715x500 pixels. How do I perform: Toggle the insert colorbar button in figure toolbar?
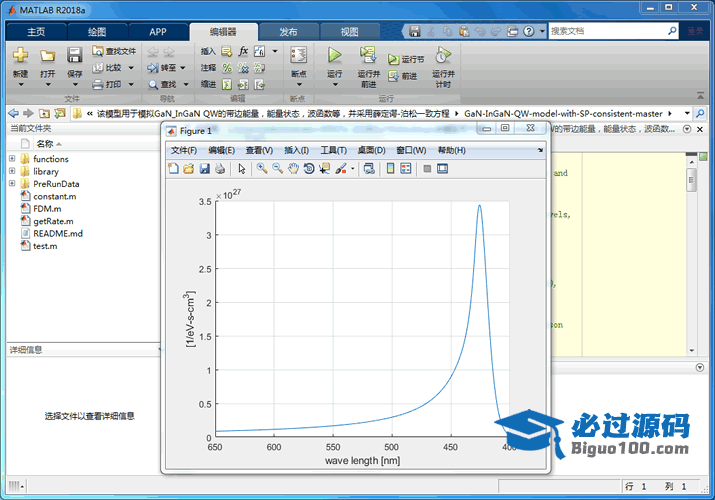click(389, 169)
